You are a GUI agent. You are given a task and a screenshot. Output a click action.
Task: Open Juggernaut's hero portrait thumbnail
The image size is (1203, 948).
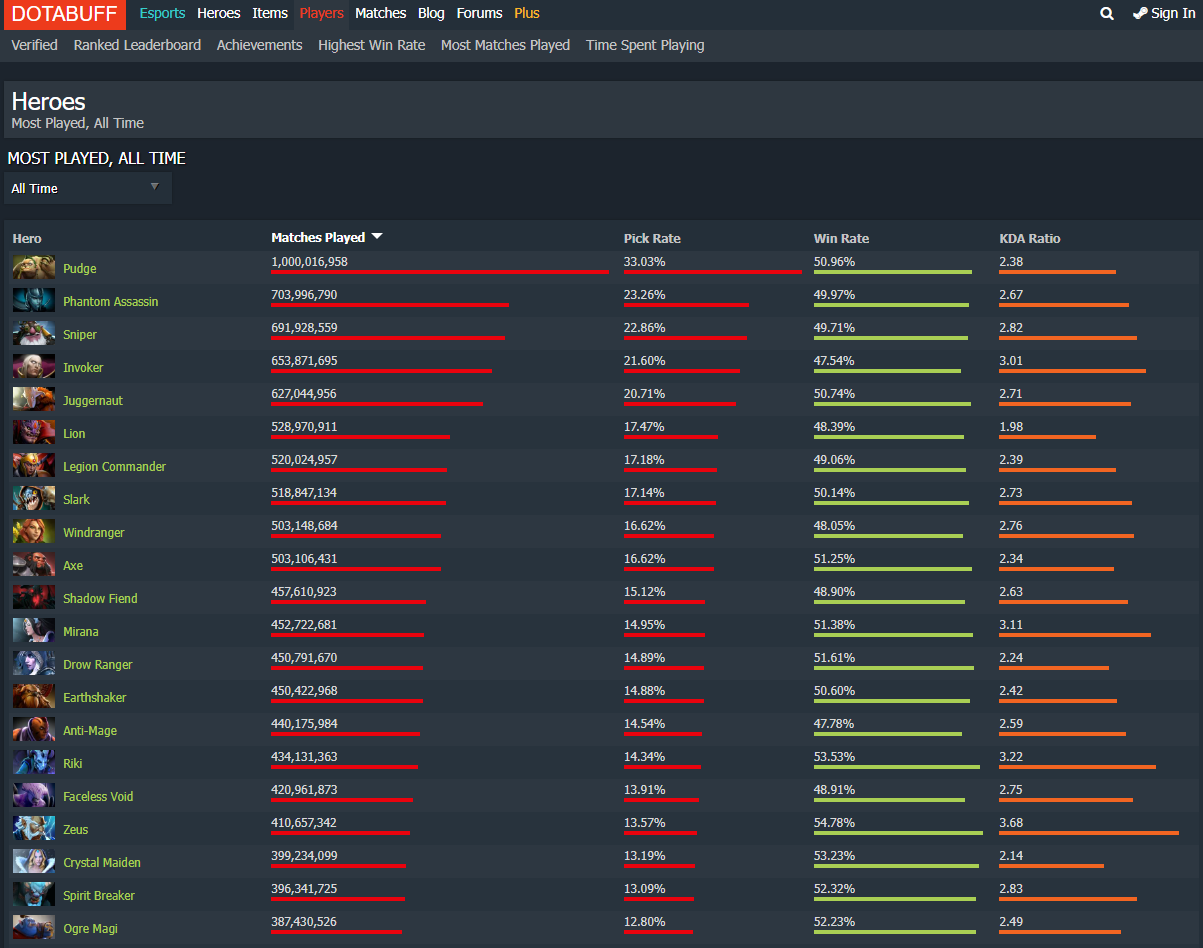[34, 400]
